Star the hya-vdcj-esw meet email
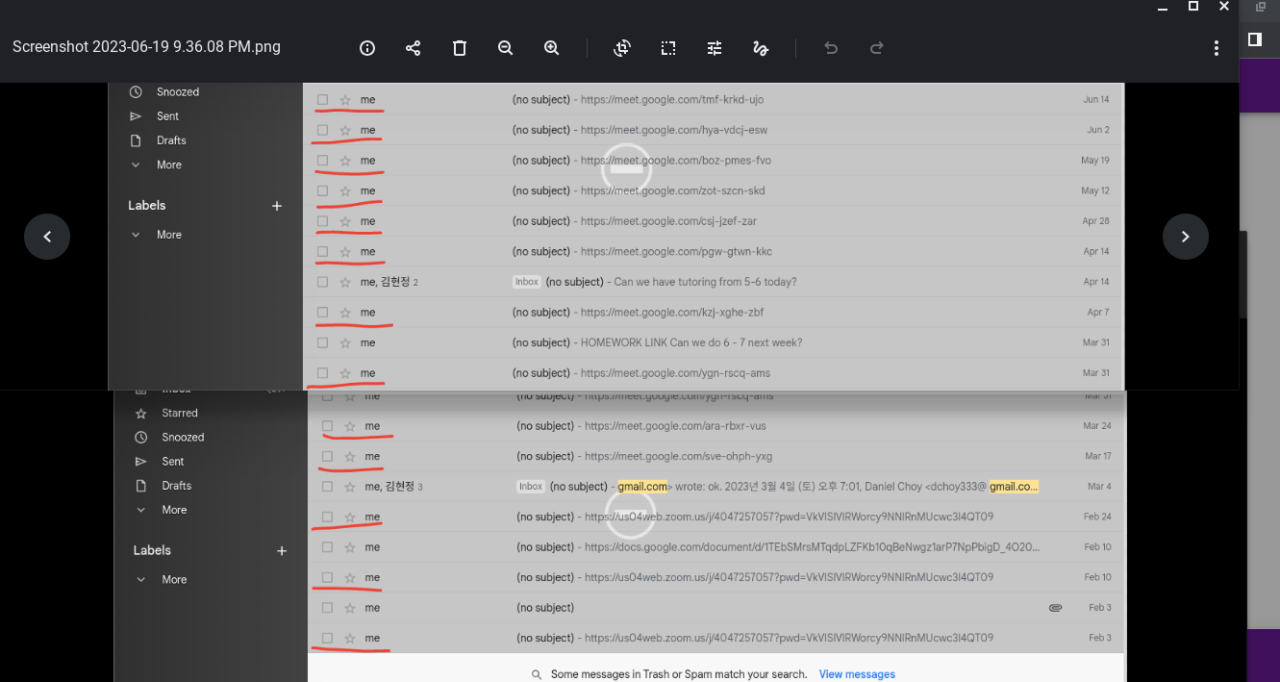This screenshot has width=1280, height=682. coord(345,130)
